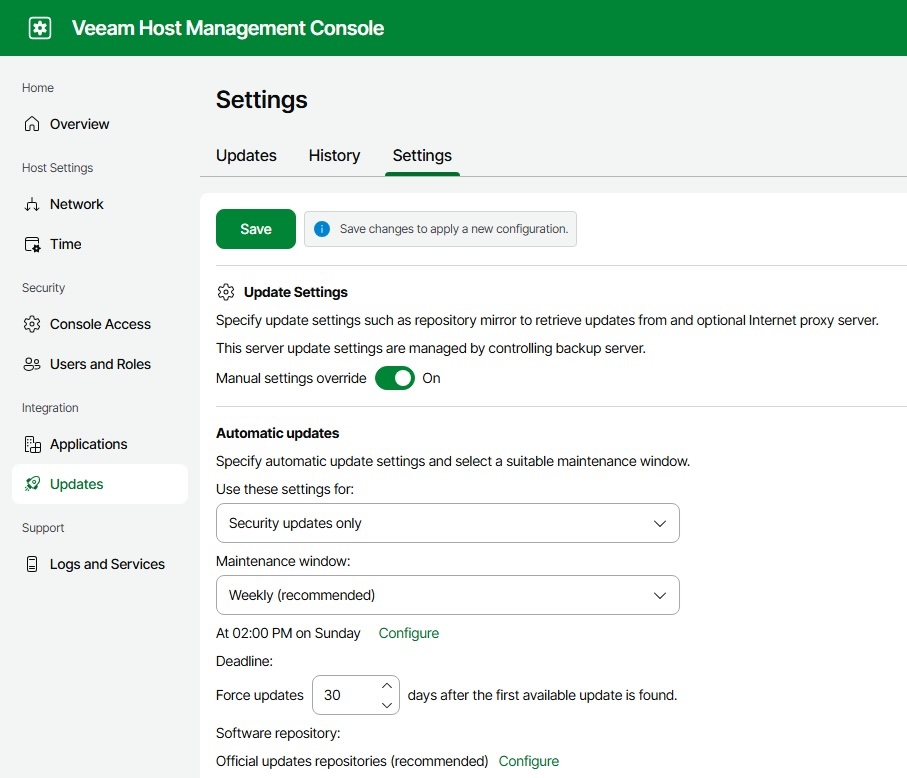Click the Veeam logo icon in header
The width and height of the screenshot is (907, 778).
(x=40, y=28)
